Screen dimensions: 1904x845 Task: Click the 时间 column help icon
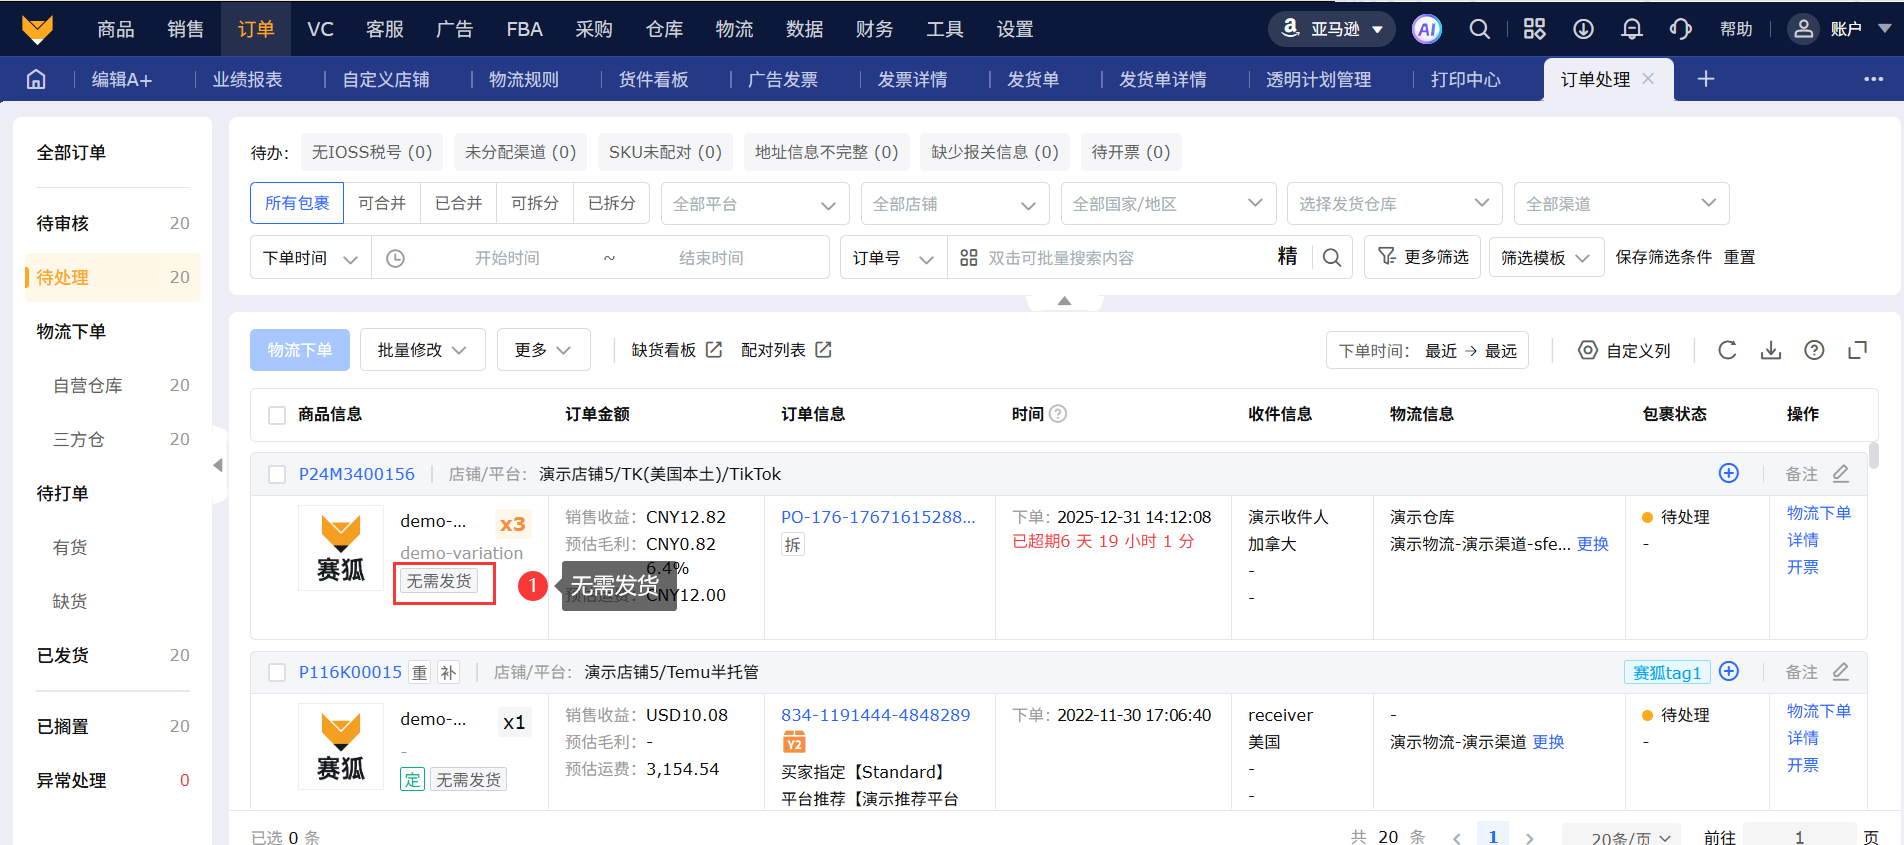(1058, 414)
